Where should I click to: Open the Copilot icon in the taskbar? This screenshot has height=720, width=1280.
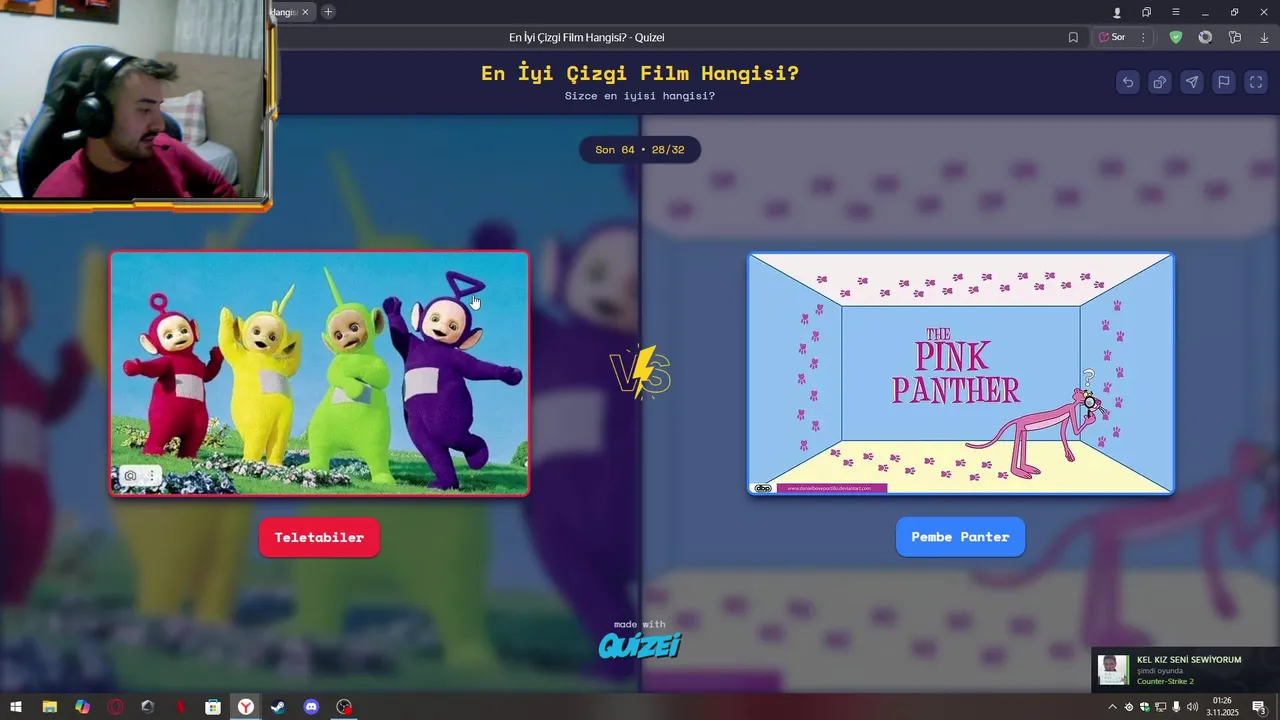[x=82, y=707]
